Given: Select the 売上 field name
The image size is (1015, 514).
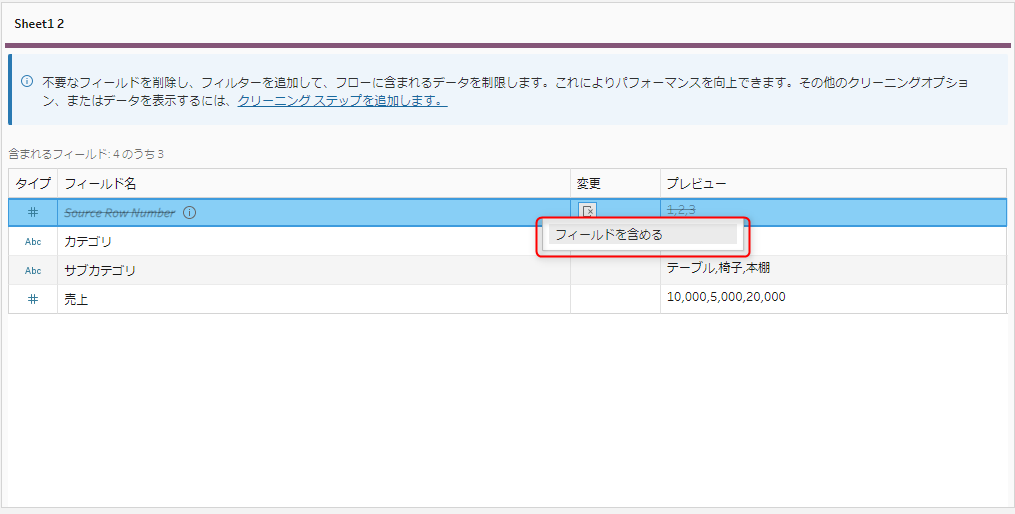Looking at the screenshot, I should 76,299.
